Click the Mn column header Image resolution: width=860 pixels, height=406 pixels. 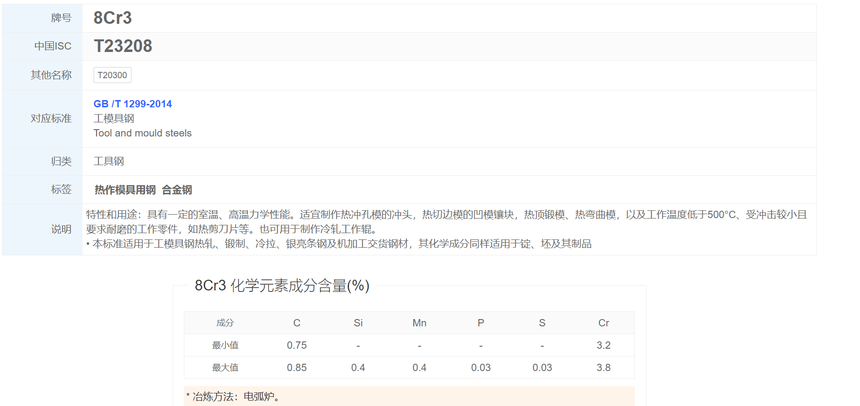[x=419, y=323]
